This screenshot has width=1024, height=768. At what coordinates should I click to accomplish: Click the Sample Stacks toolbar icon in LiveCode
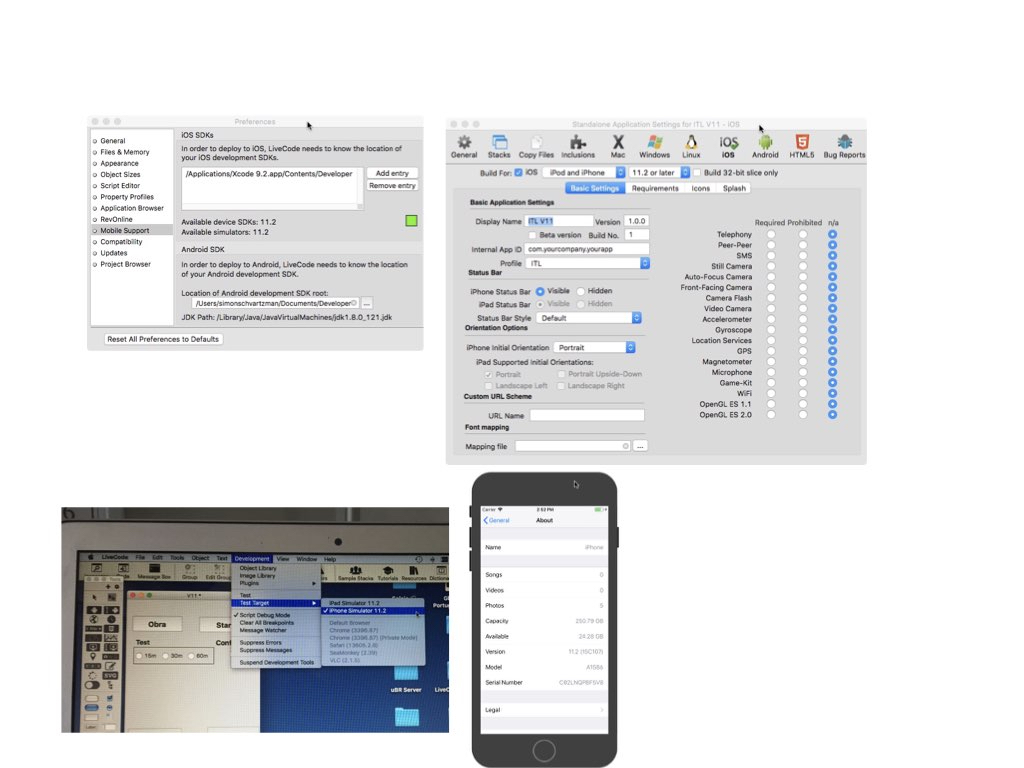pos(356,573)
